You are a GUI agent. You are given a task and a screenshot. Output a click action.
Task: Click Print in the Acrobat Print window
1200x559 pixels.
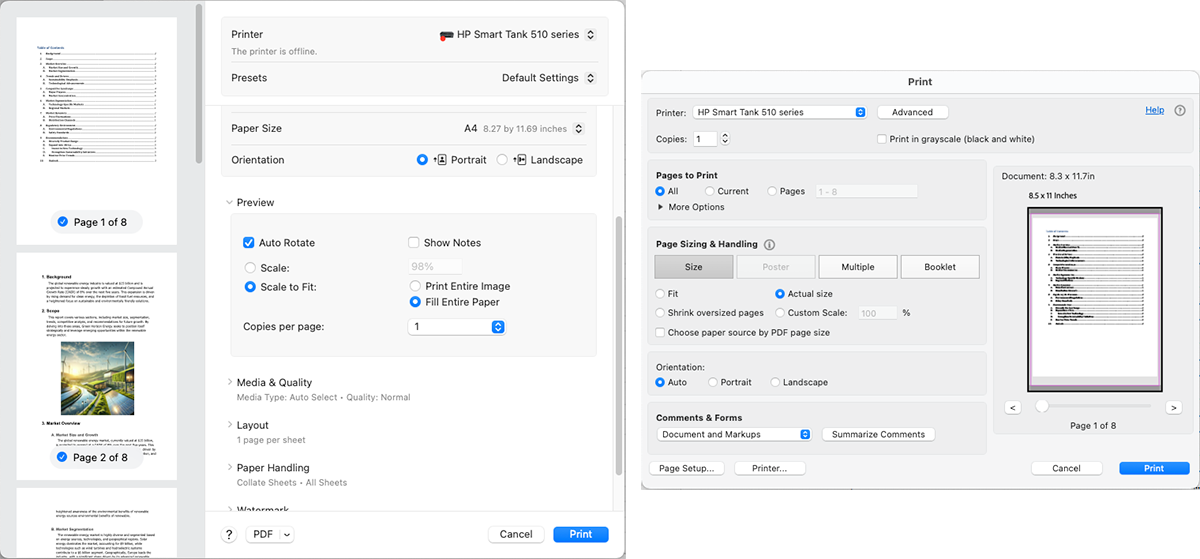click(1154, 468)
